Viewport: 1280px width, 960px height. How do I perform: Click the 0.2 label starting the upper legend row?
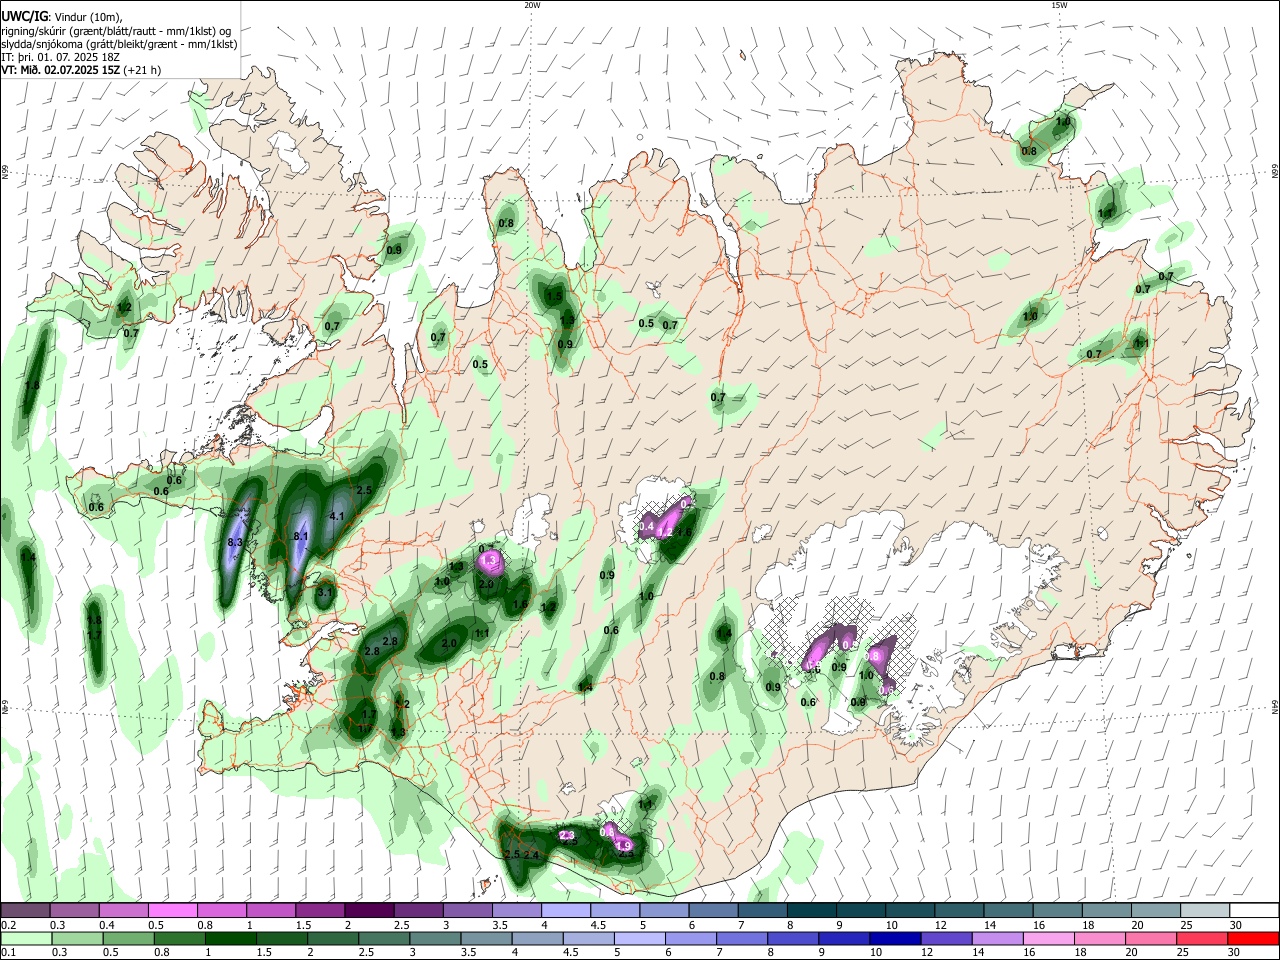click(8, 925)
